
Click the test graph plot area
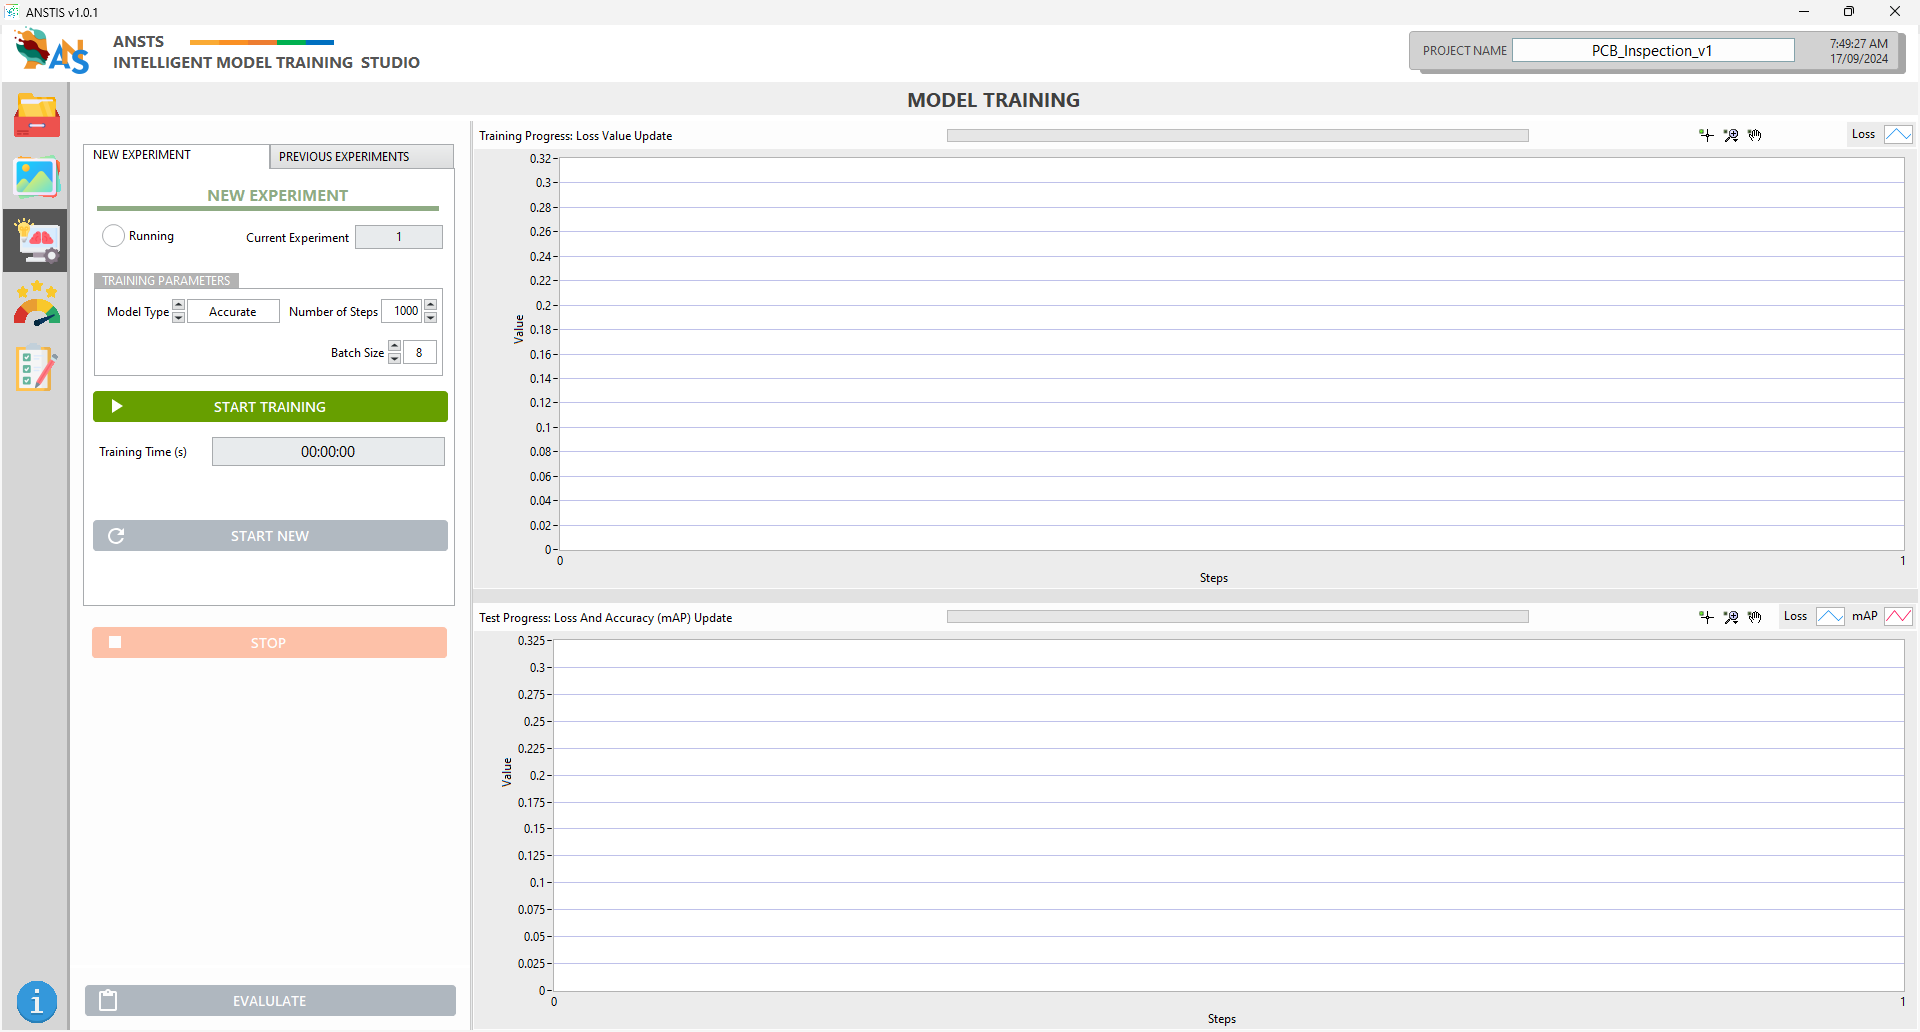[x=1228, y=816]
